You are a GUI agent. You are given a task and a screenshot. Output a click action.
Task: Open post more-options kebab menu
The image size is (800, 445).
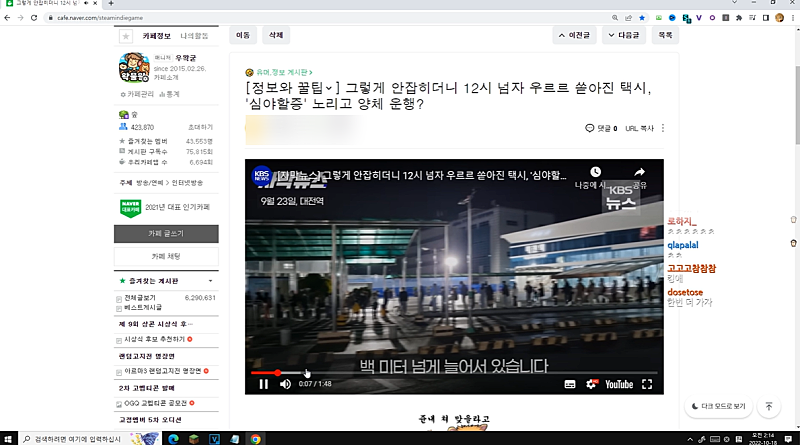click(663, 128)
